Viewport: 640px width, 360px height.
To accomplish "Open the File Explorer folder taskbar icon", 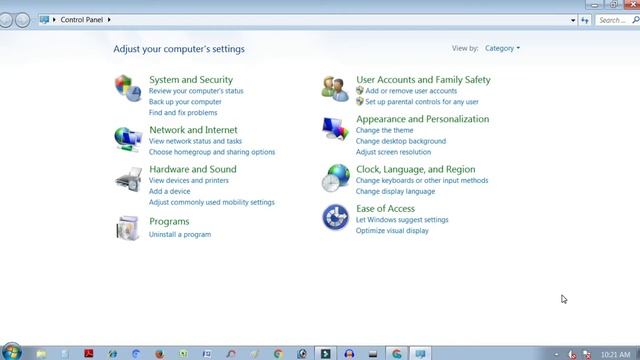I will point(41,354).
